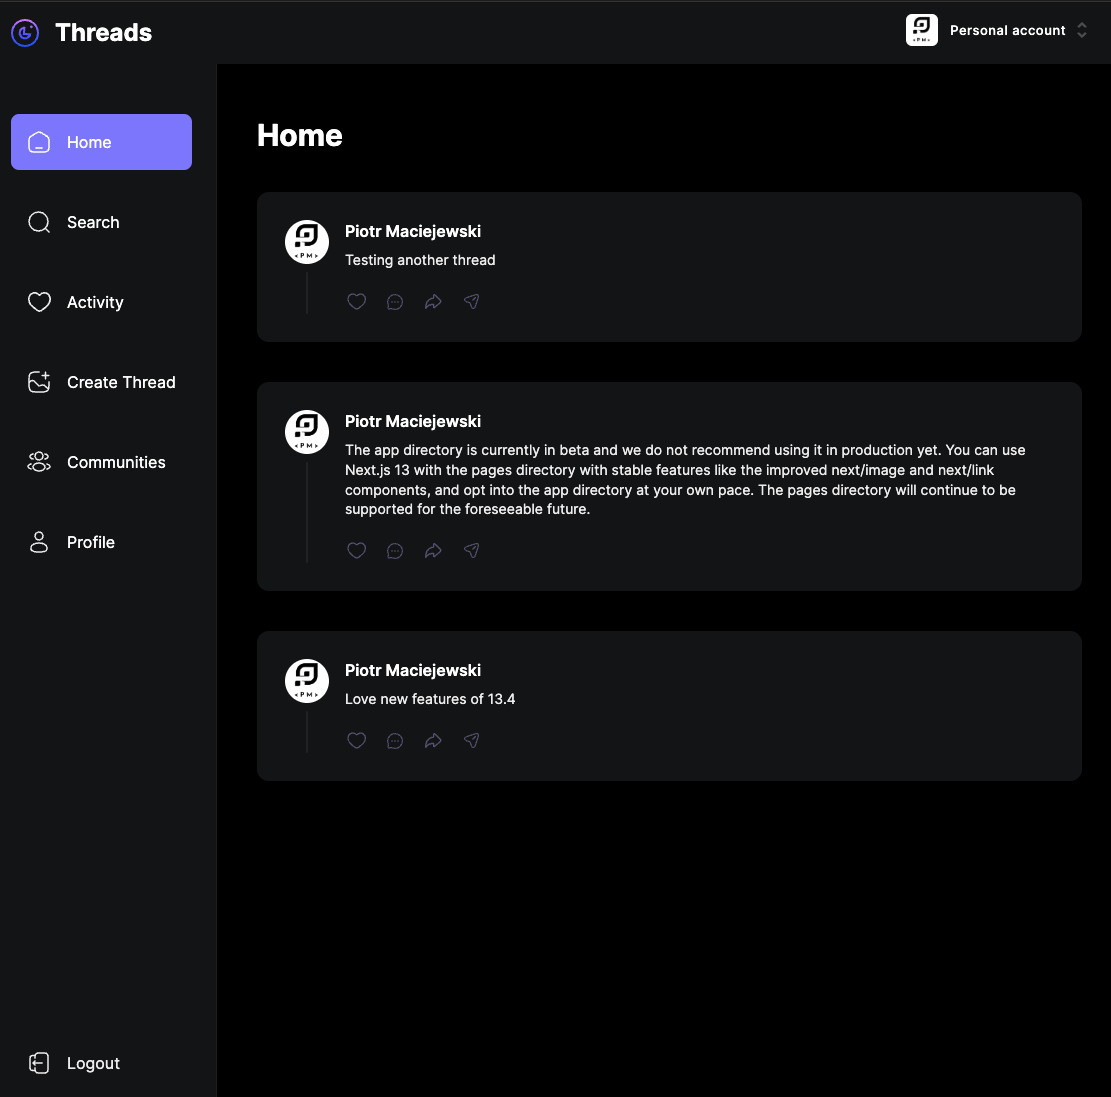Repost the Next.js app directory thread
Image resolution: width=1111 pixels, height=1097 pixels.
click(x=433, y=551)
